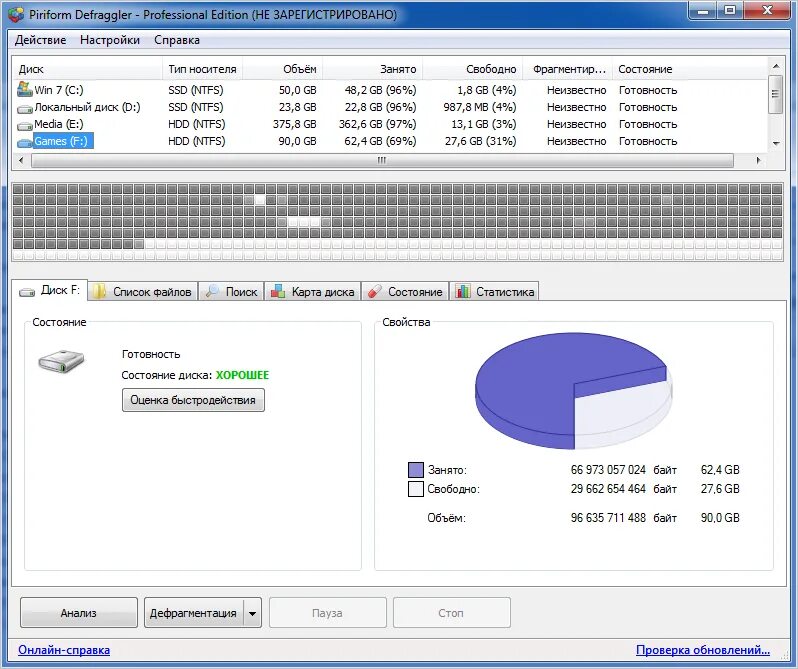This screenshot has height=669, width=798.
Task: Click the Оценка быстродействия button
Action: tap(193, 400)
